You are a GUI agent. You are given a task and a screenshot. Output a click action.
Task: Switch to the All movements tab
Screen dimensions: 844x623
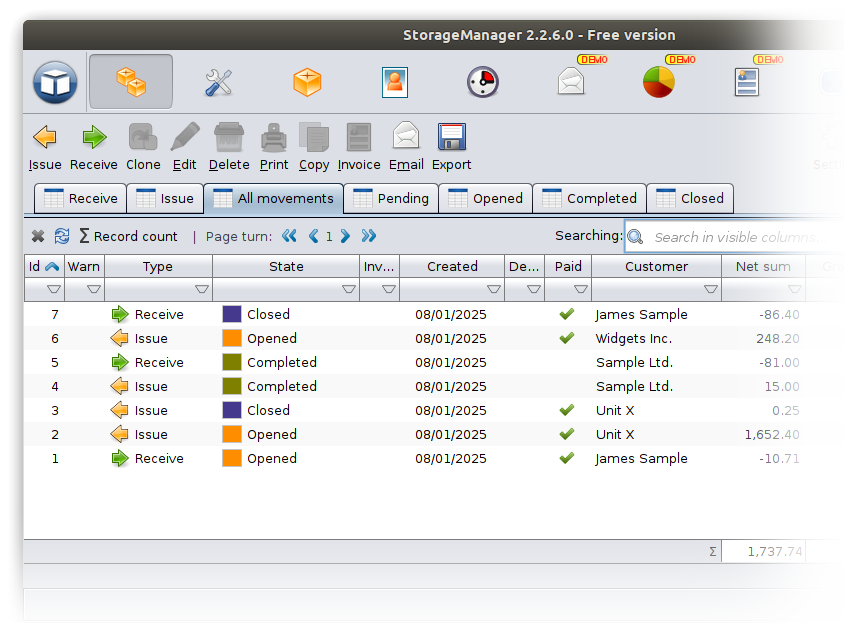[x=273, y=198]
